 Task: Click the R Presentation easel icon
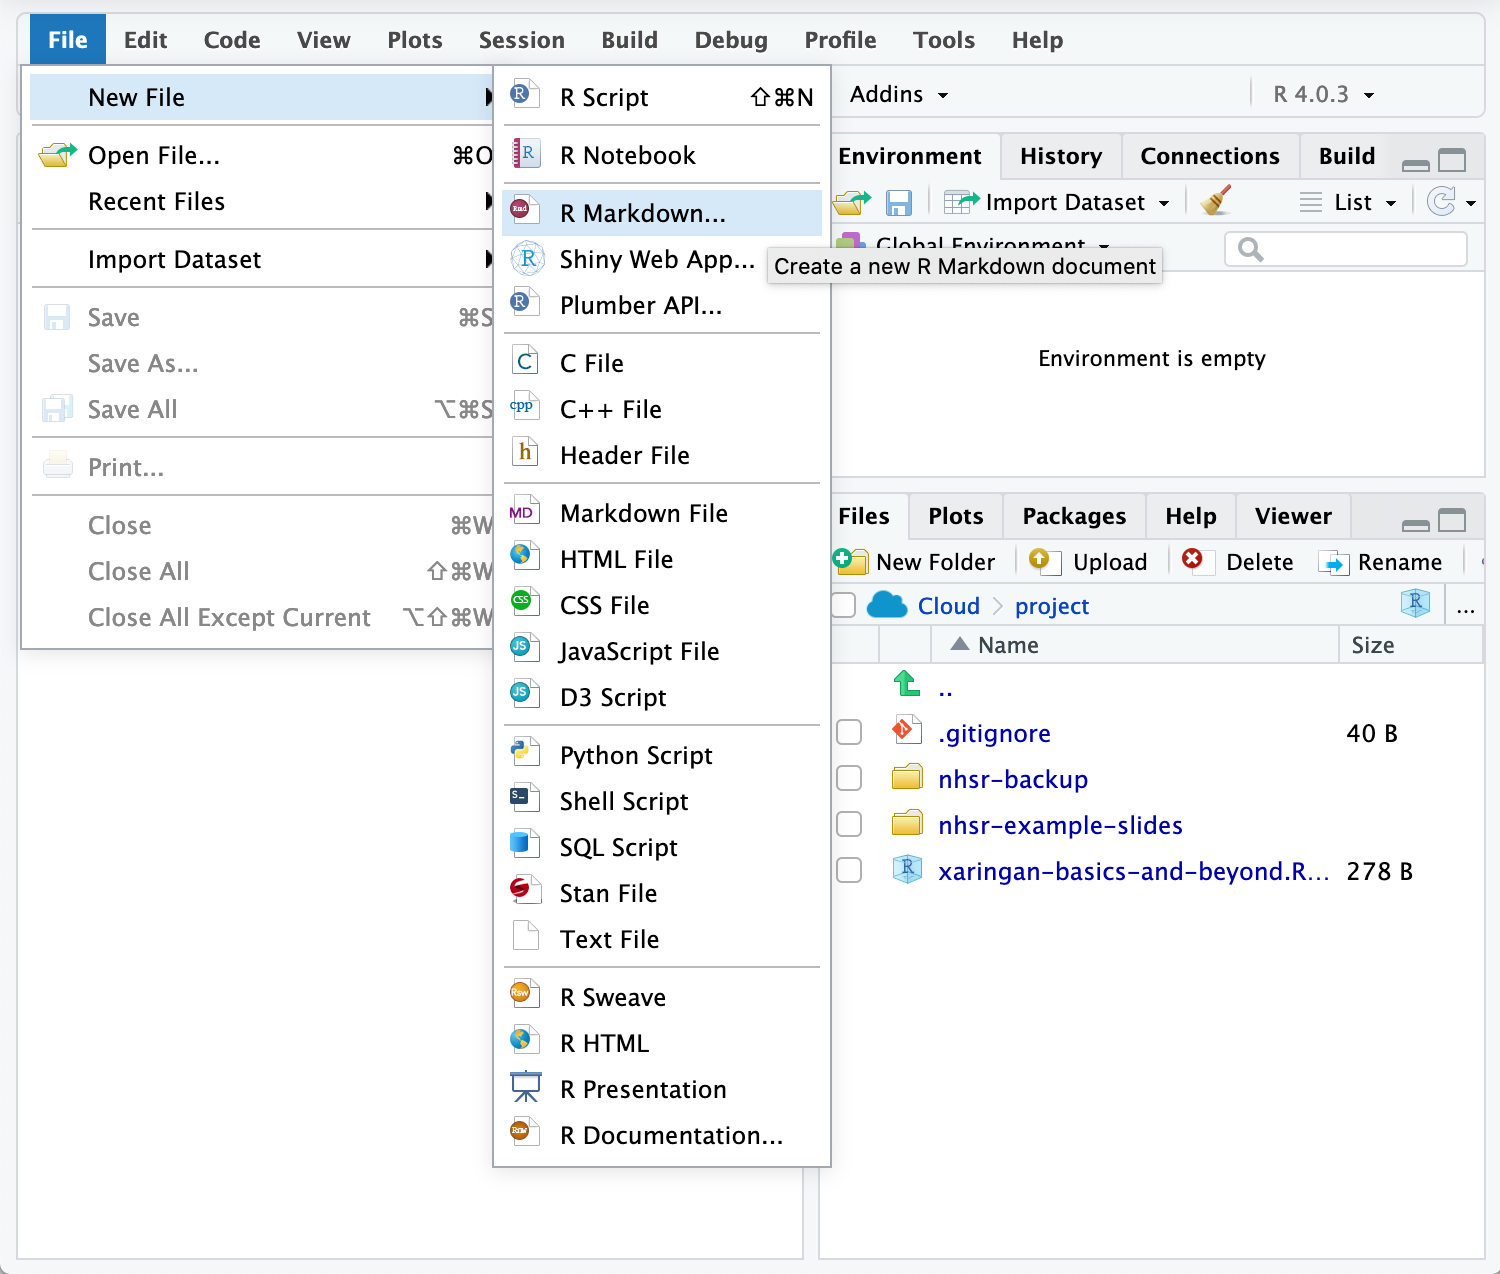click(x=526, y=1087)
